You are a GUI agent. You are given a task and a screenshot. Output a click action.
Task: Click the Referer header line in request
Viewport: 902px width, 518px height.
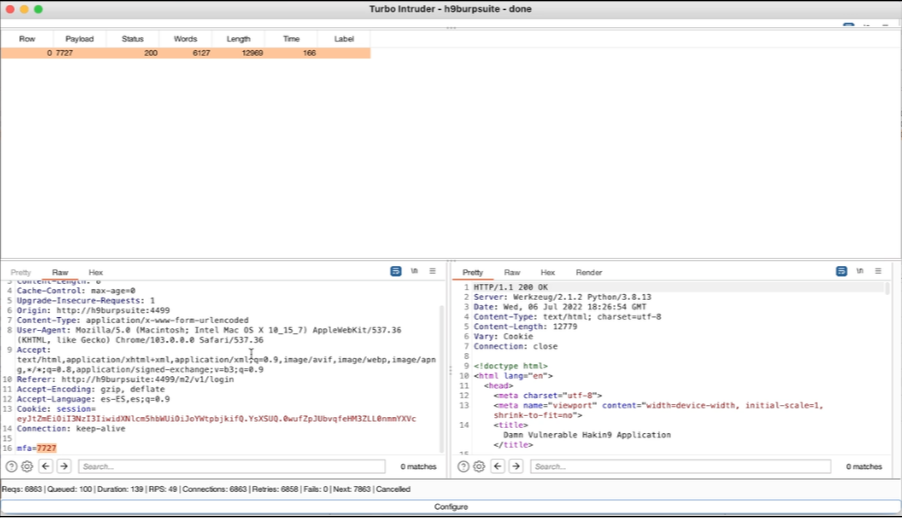click(x=125, y=379)
